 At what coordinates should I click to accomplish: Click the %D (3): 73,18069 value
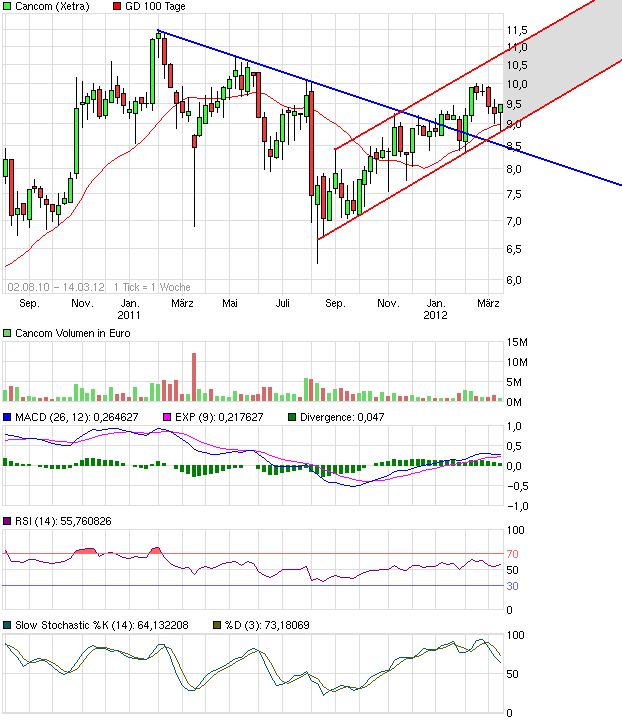(267, 625)
